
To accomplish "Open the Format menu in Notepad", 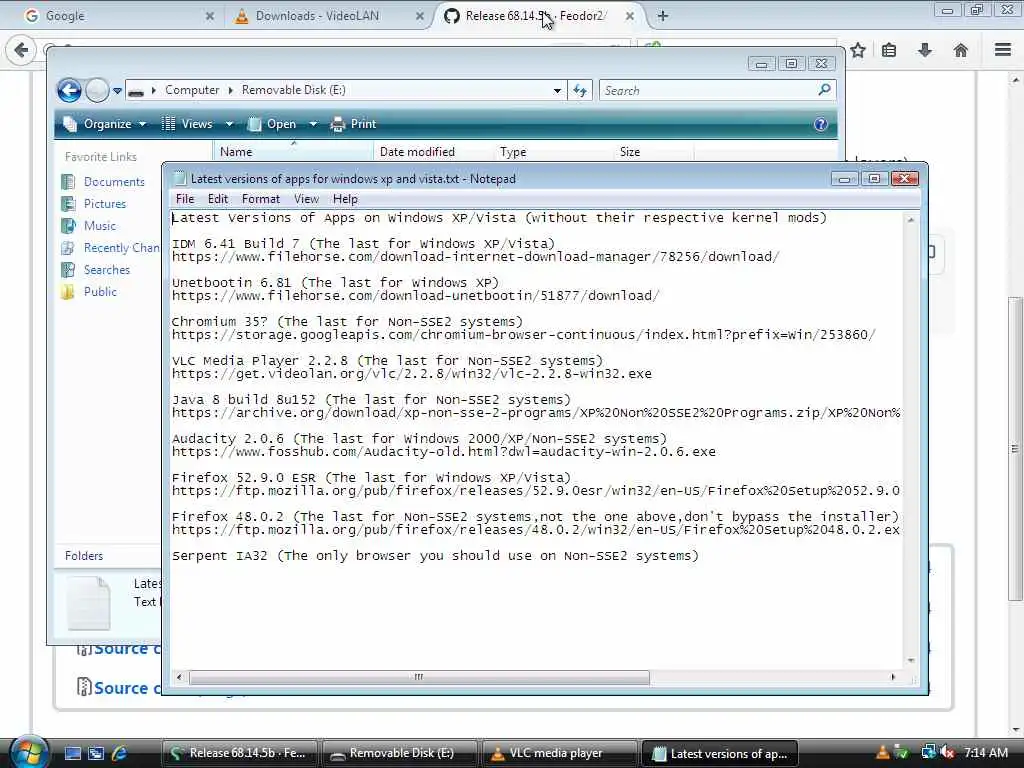I will pos(261,199).
